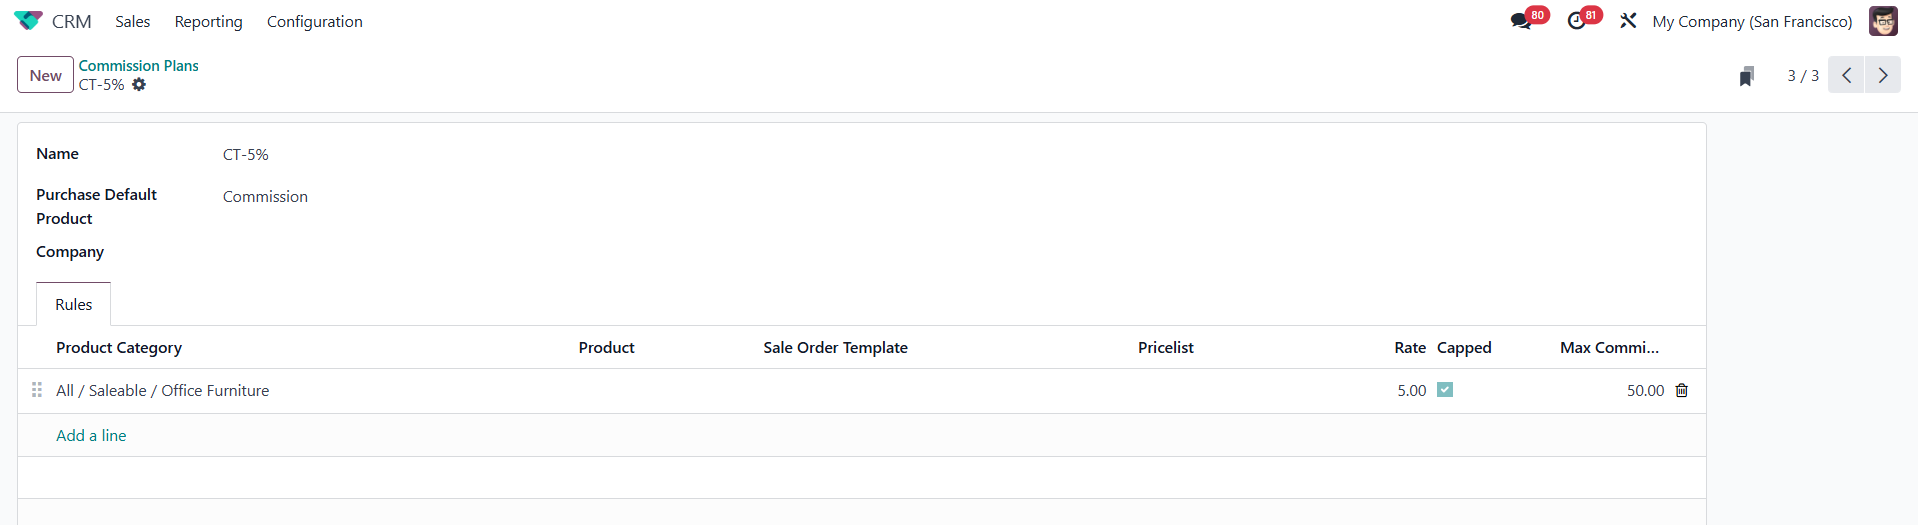The height and width of the screenshot is (525, 1918).
Task: Click the Odoo CRM app logo icon
Action: pos(28,21)
